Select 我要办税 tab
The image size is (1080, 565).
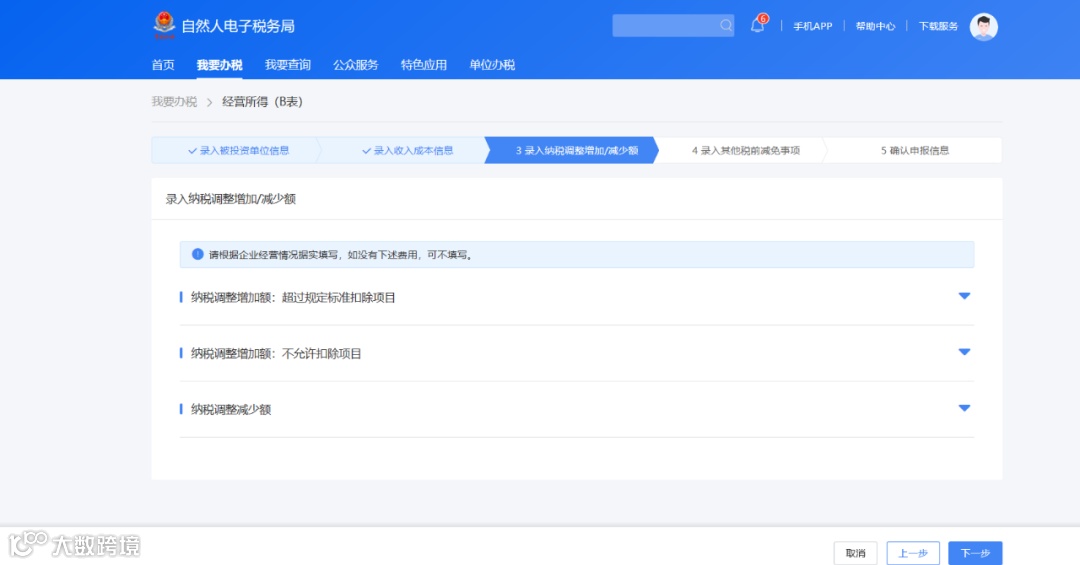[219, 65]
